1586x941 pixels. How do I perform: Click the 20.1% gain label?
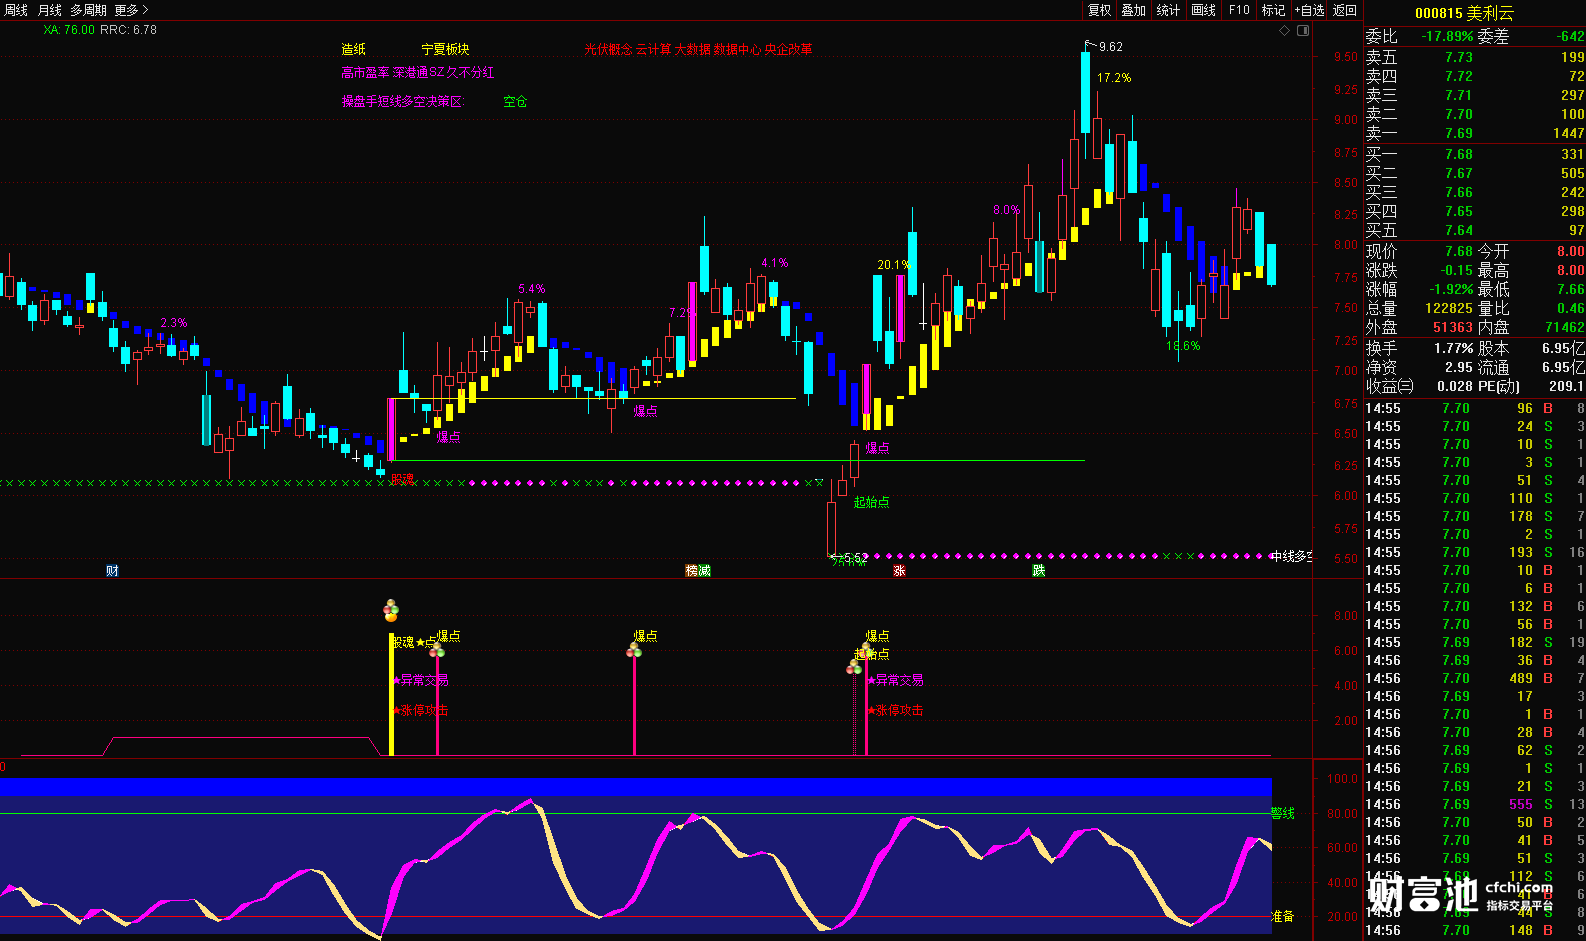[x=893, y=265]
